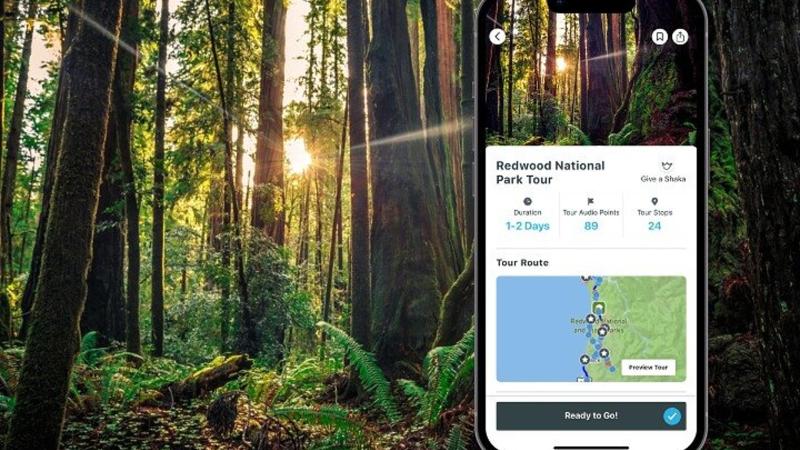This screenshot has height=450, width=800.
Task: Bookmark the Redwood tour
Action: pyautogui.click(x=659, y=37)
